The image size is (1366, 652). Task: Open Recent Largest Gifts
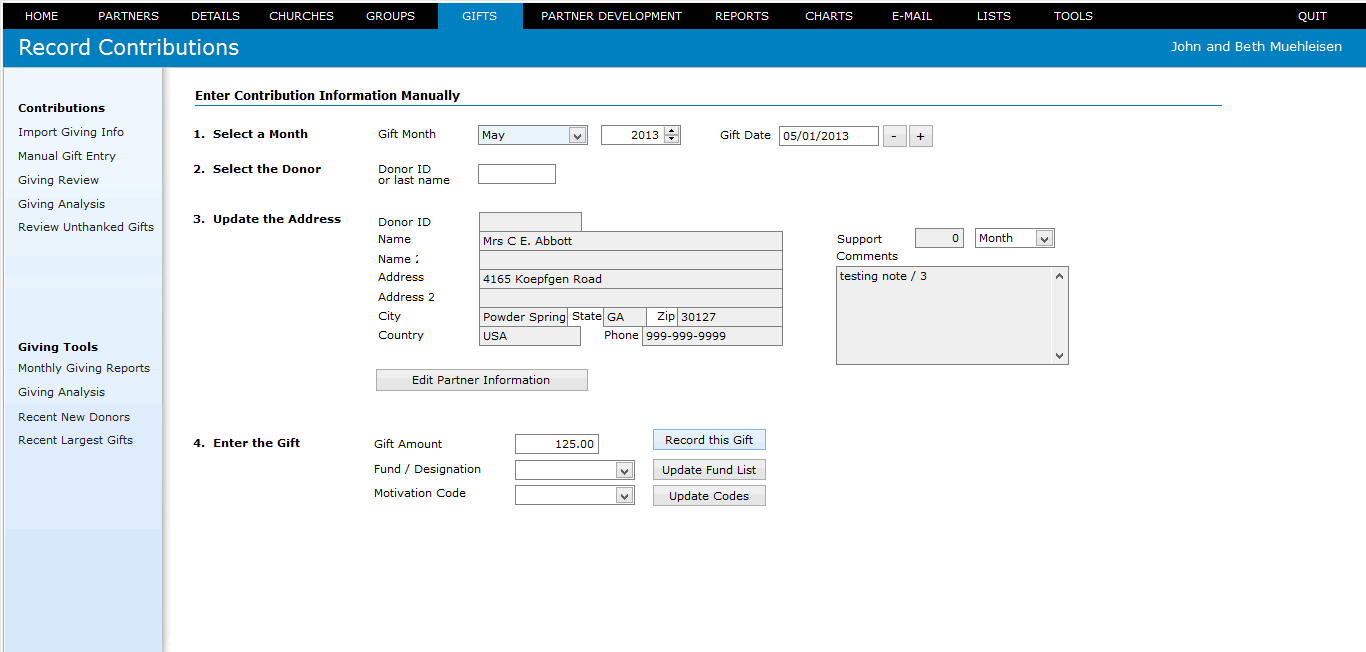[x=75, y=440]
